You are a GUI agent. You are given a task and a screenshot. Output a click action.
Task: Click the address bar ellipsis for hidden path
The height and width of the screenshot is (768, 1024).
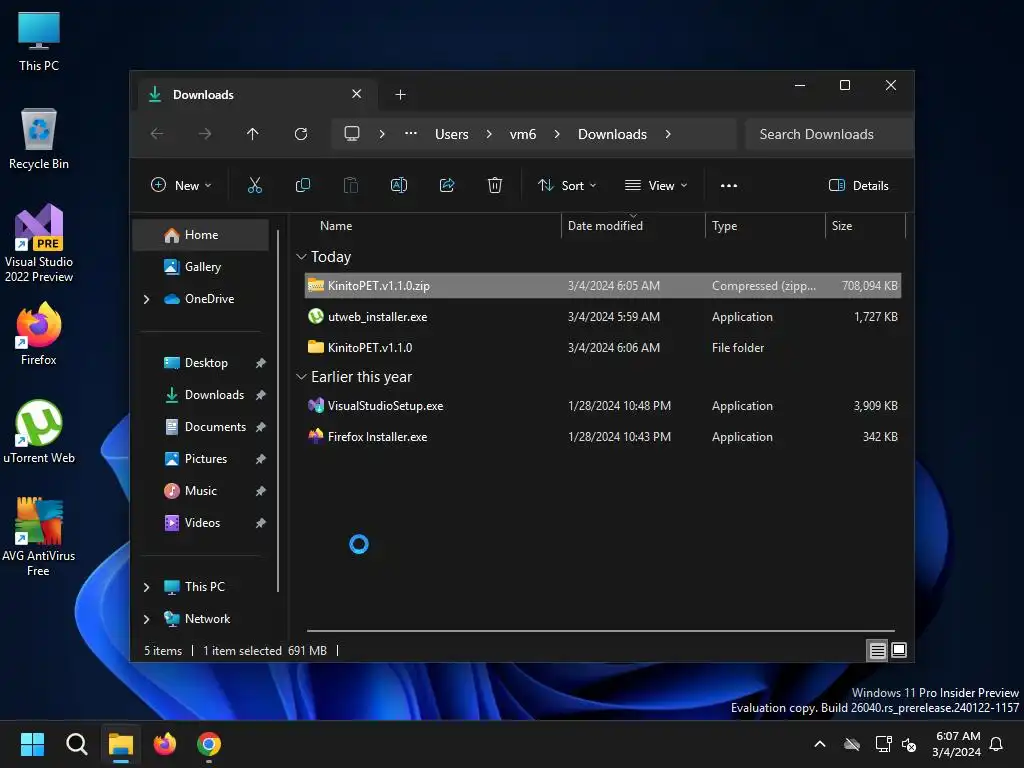[410, 133]
